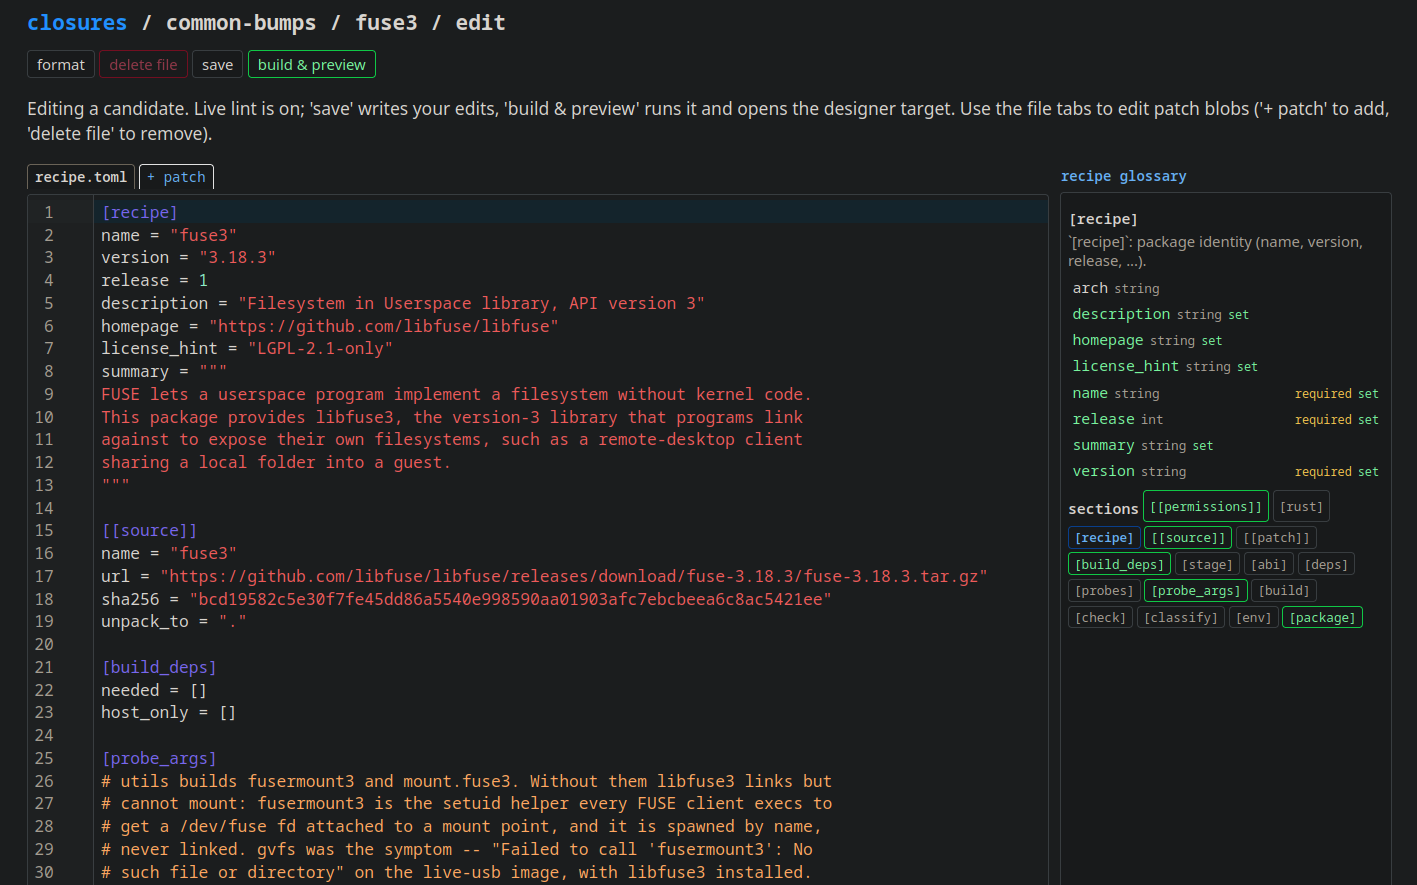Pick the [abi] section chip
The height and width of the screenshot is (885, 1417).
[1269, 565]
